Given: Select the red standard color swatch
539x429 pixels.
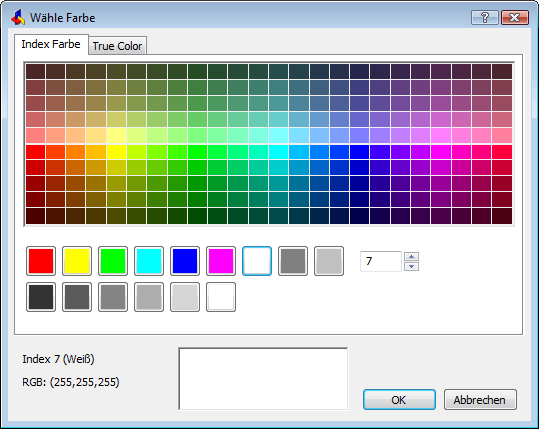Looking at the screenshot, I should tap(41, 261).
